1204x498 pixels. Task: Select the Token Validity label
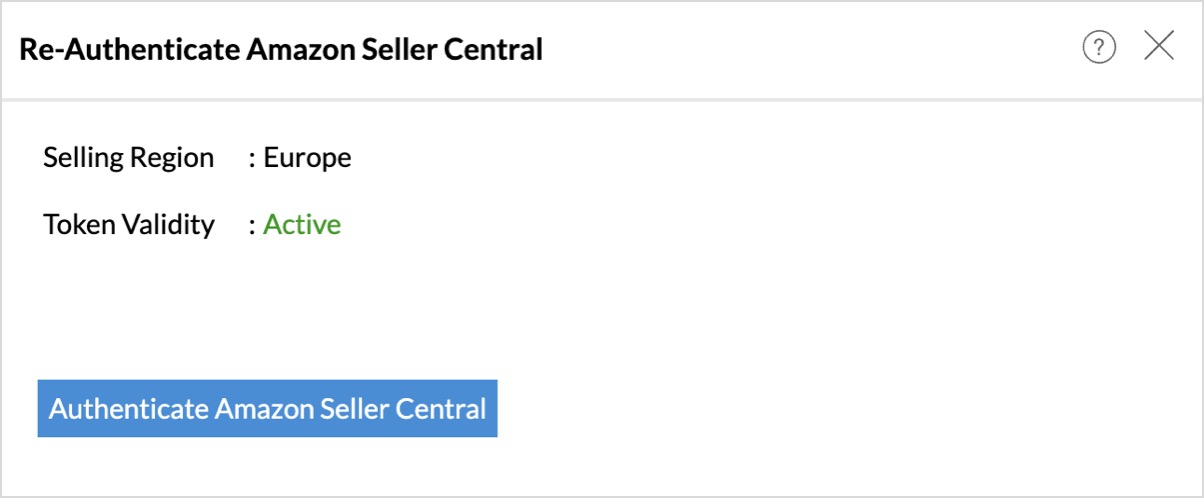(129, 225)
